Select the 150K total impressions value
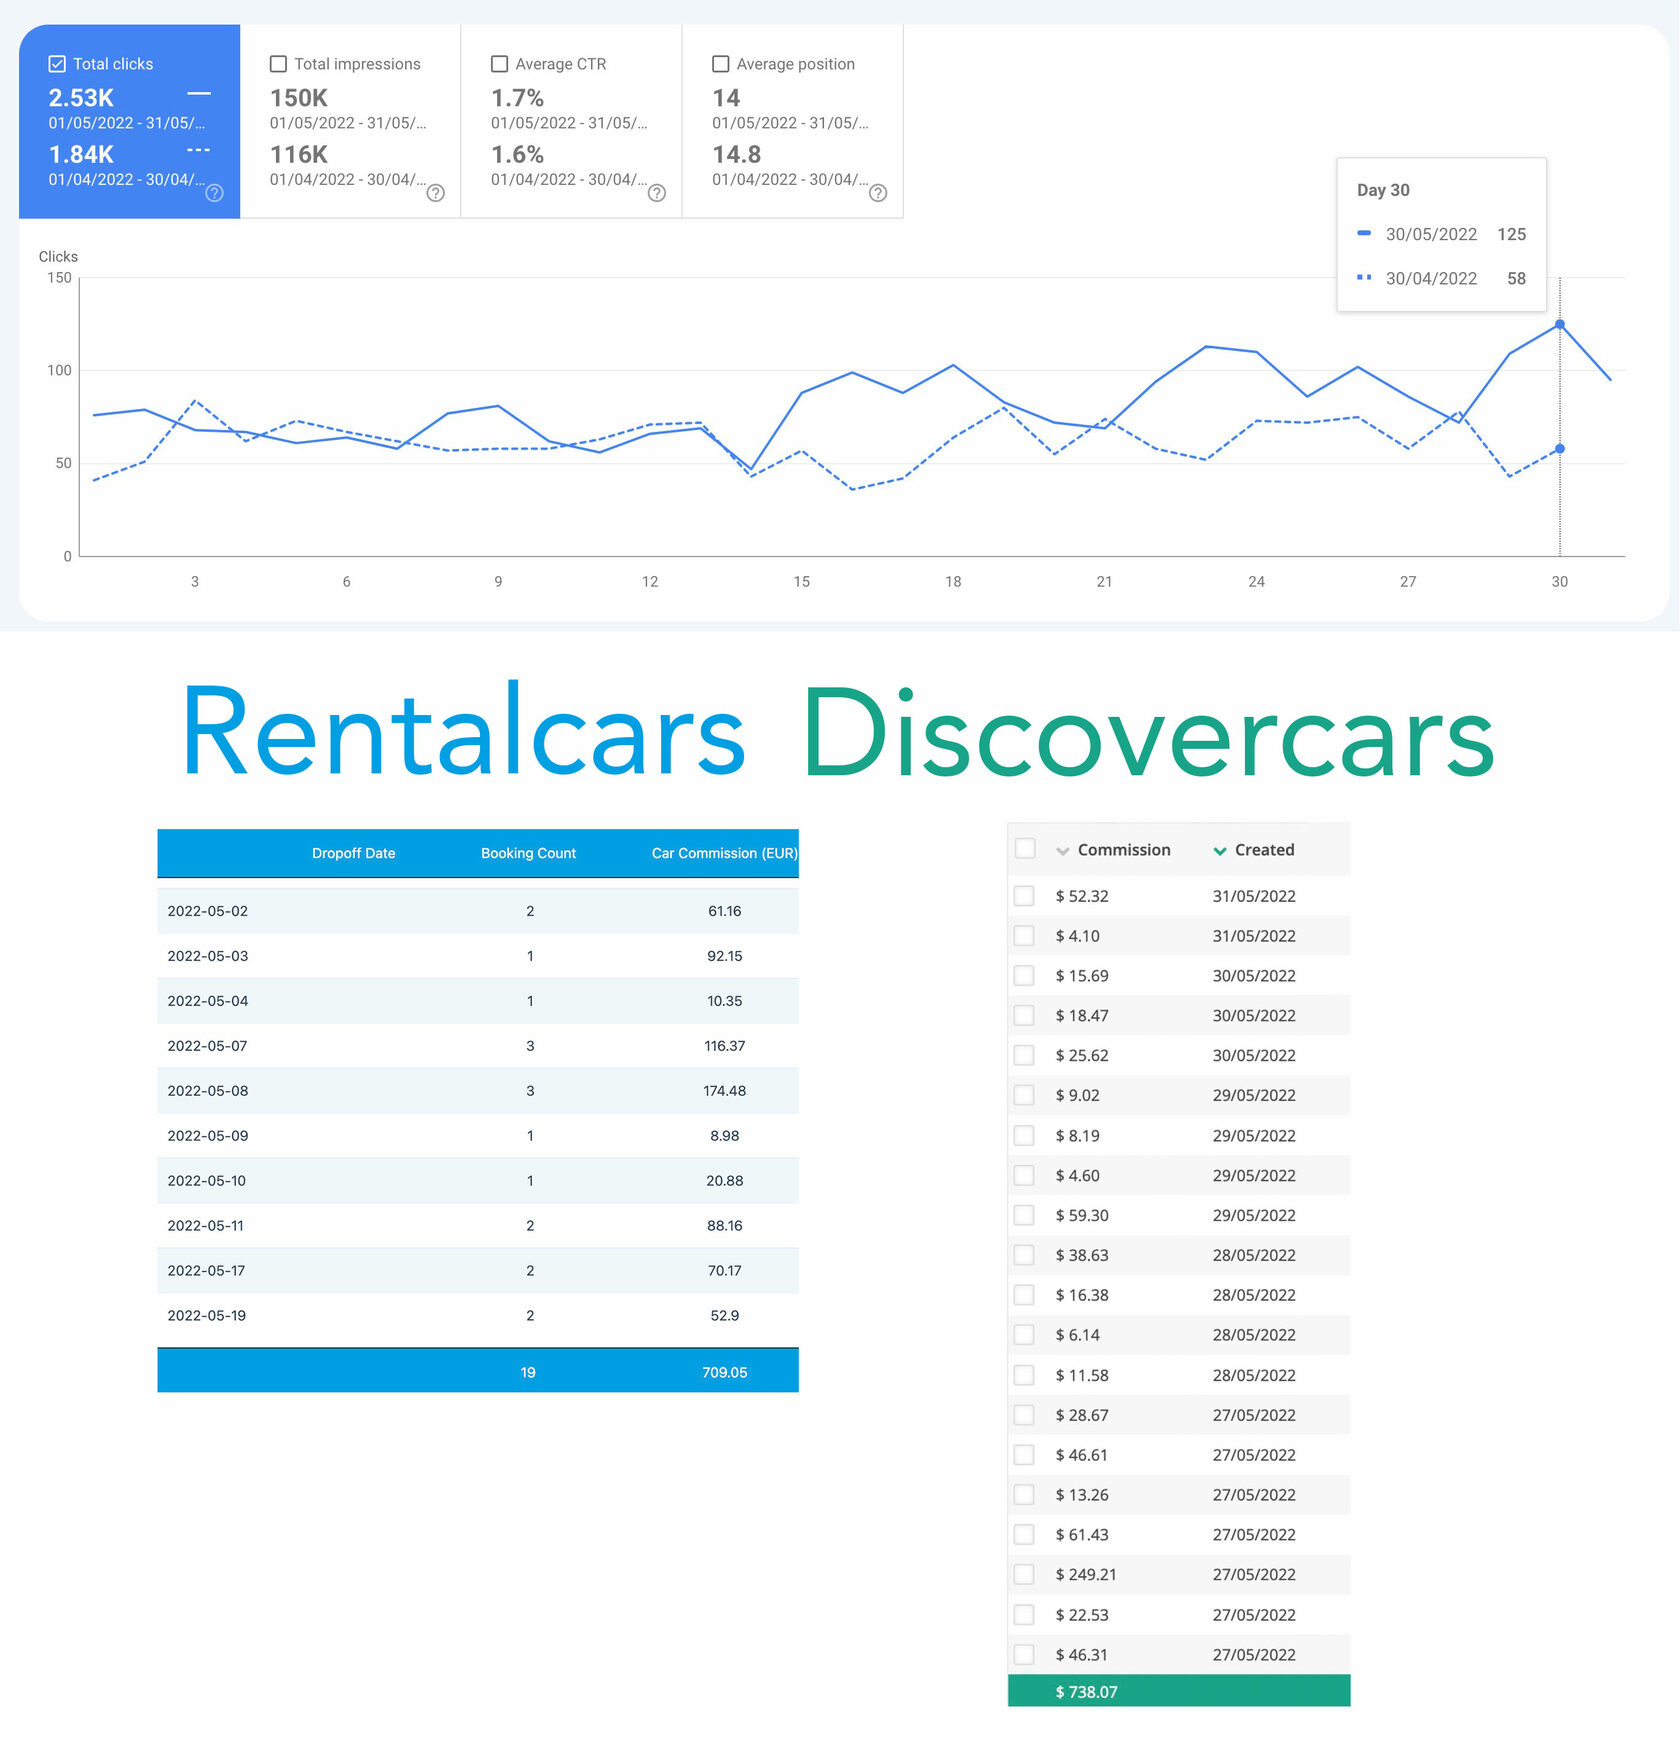 coord(299,98)
